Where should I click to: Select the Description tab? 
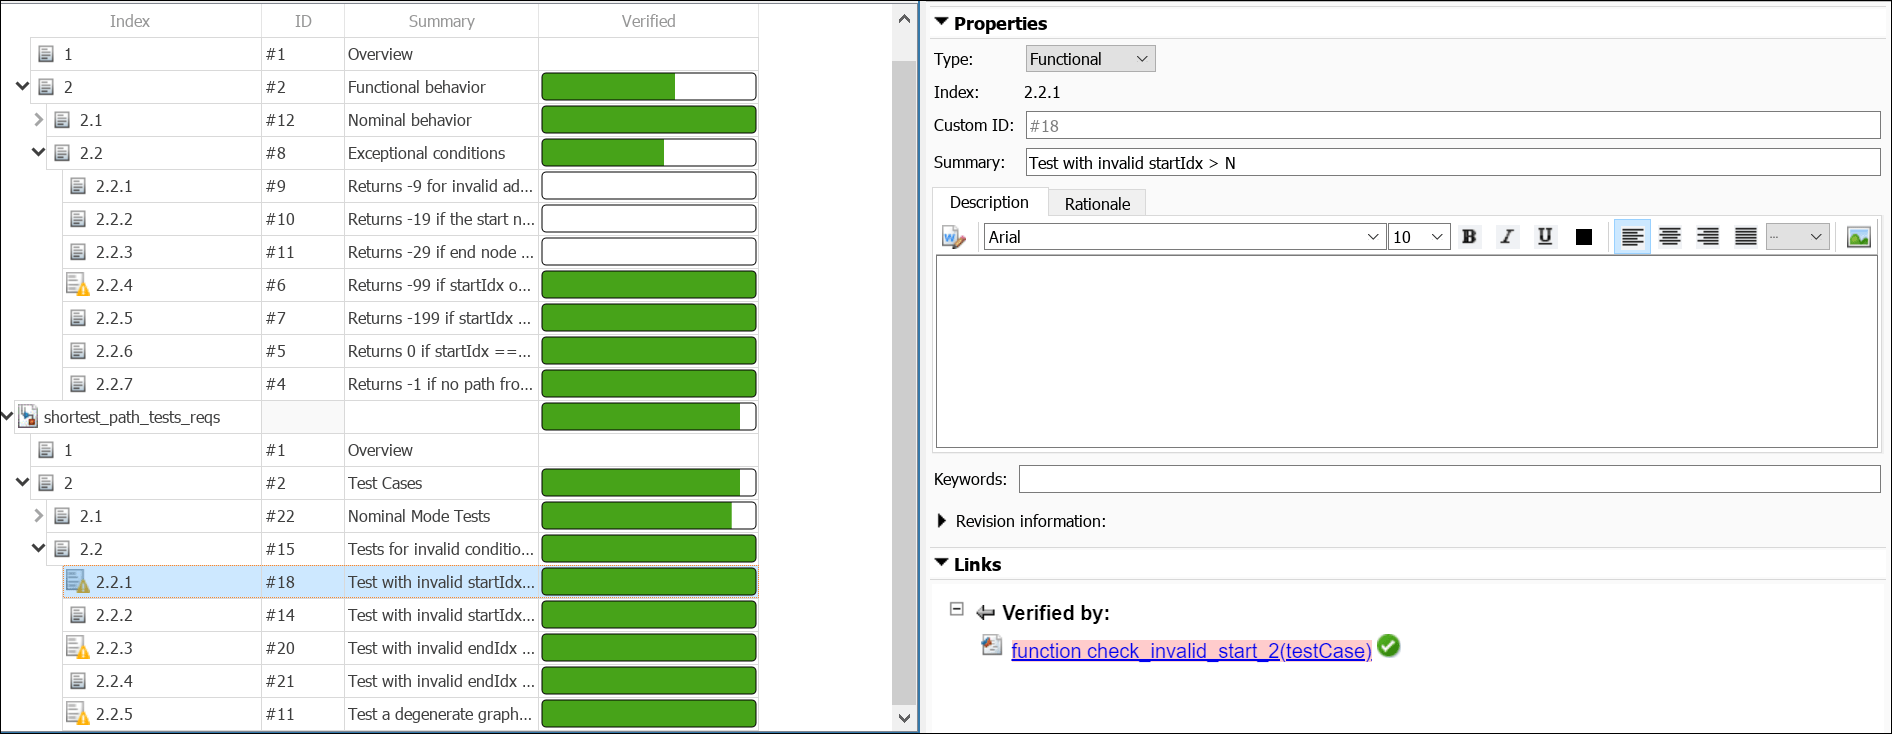click(989, 202)
